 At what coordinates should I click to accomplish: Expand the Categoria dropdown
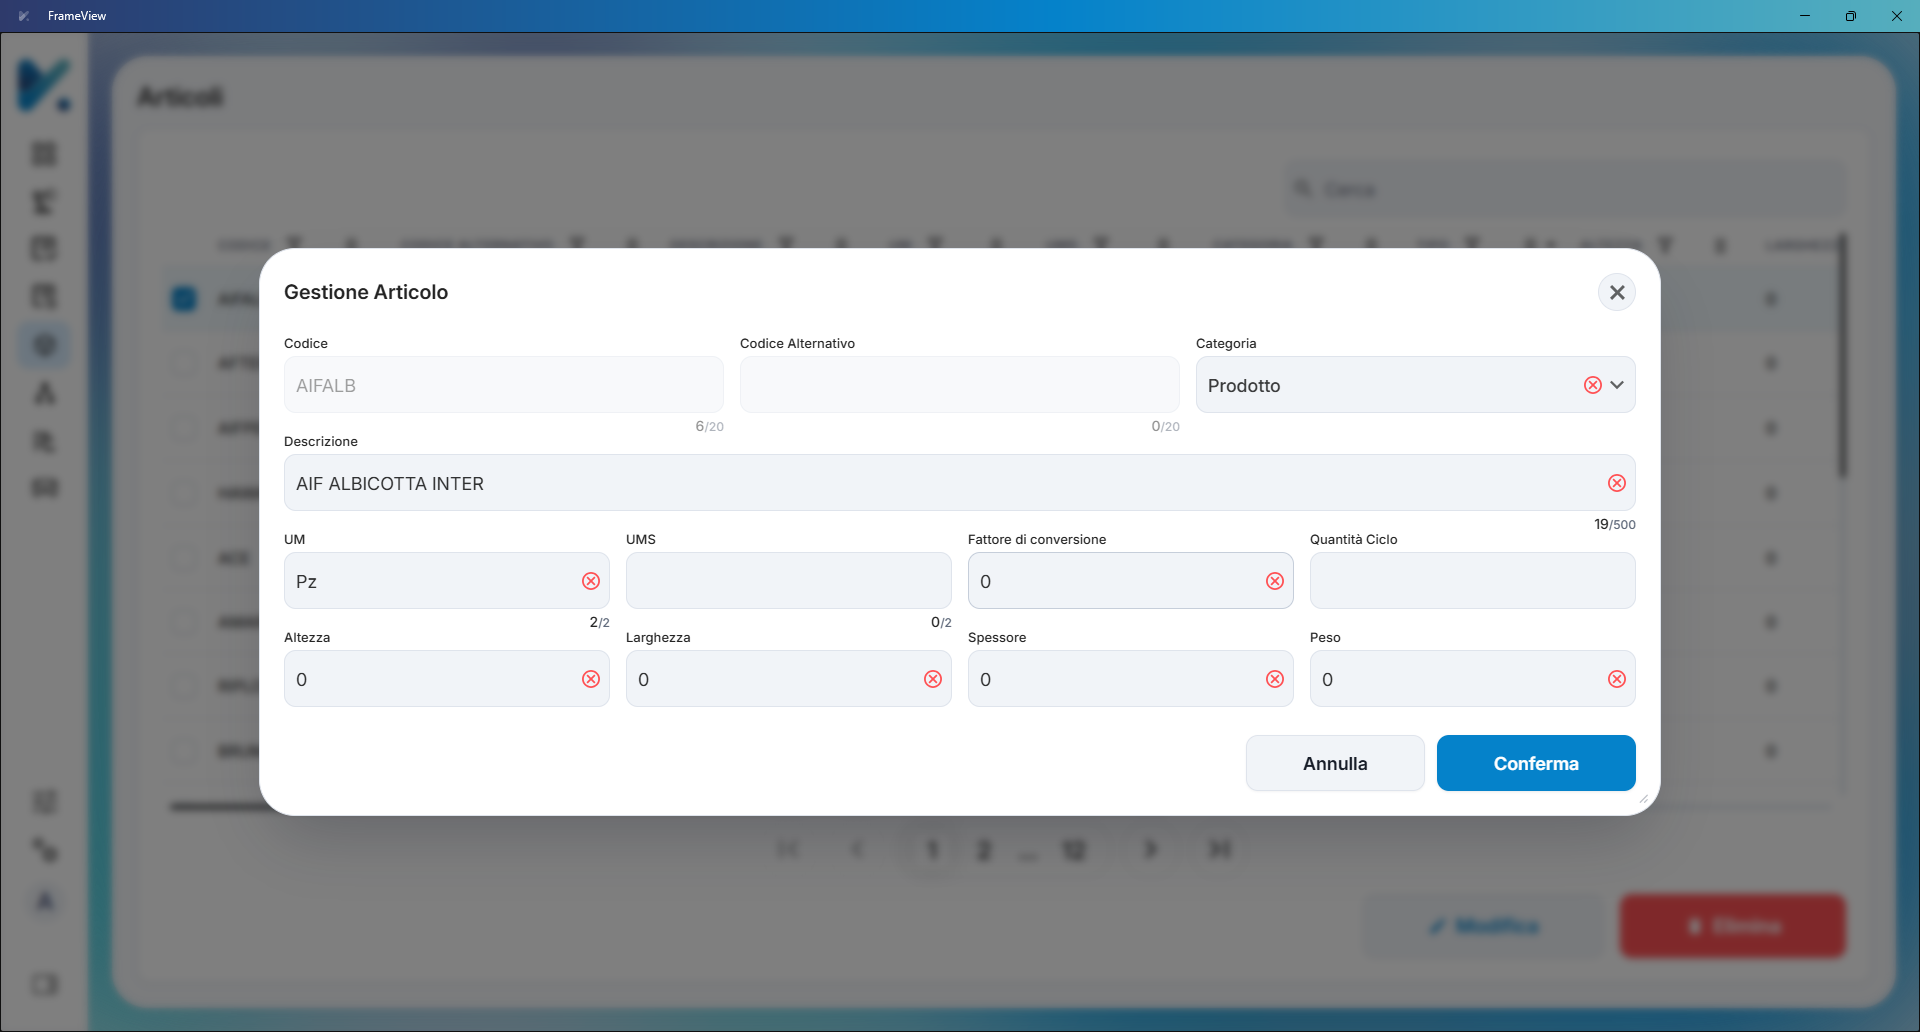tap(1617, 385)
